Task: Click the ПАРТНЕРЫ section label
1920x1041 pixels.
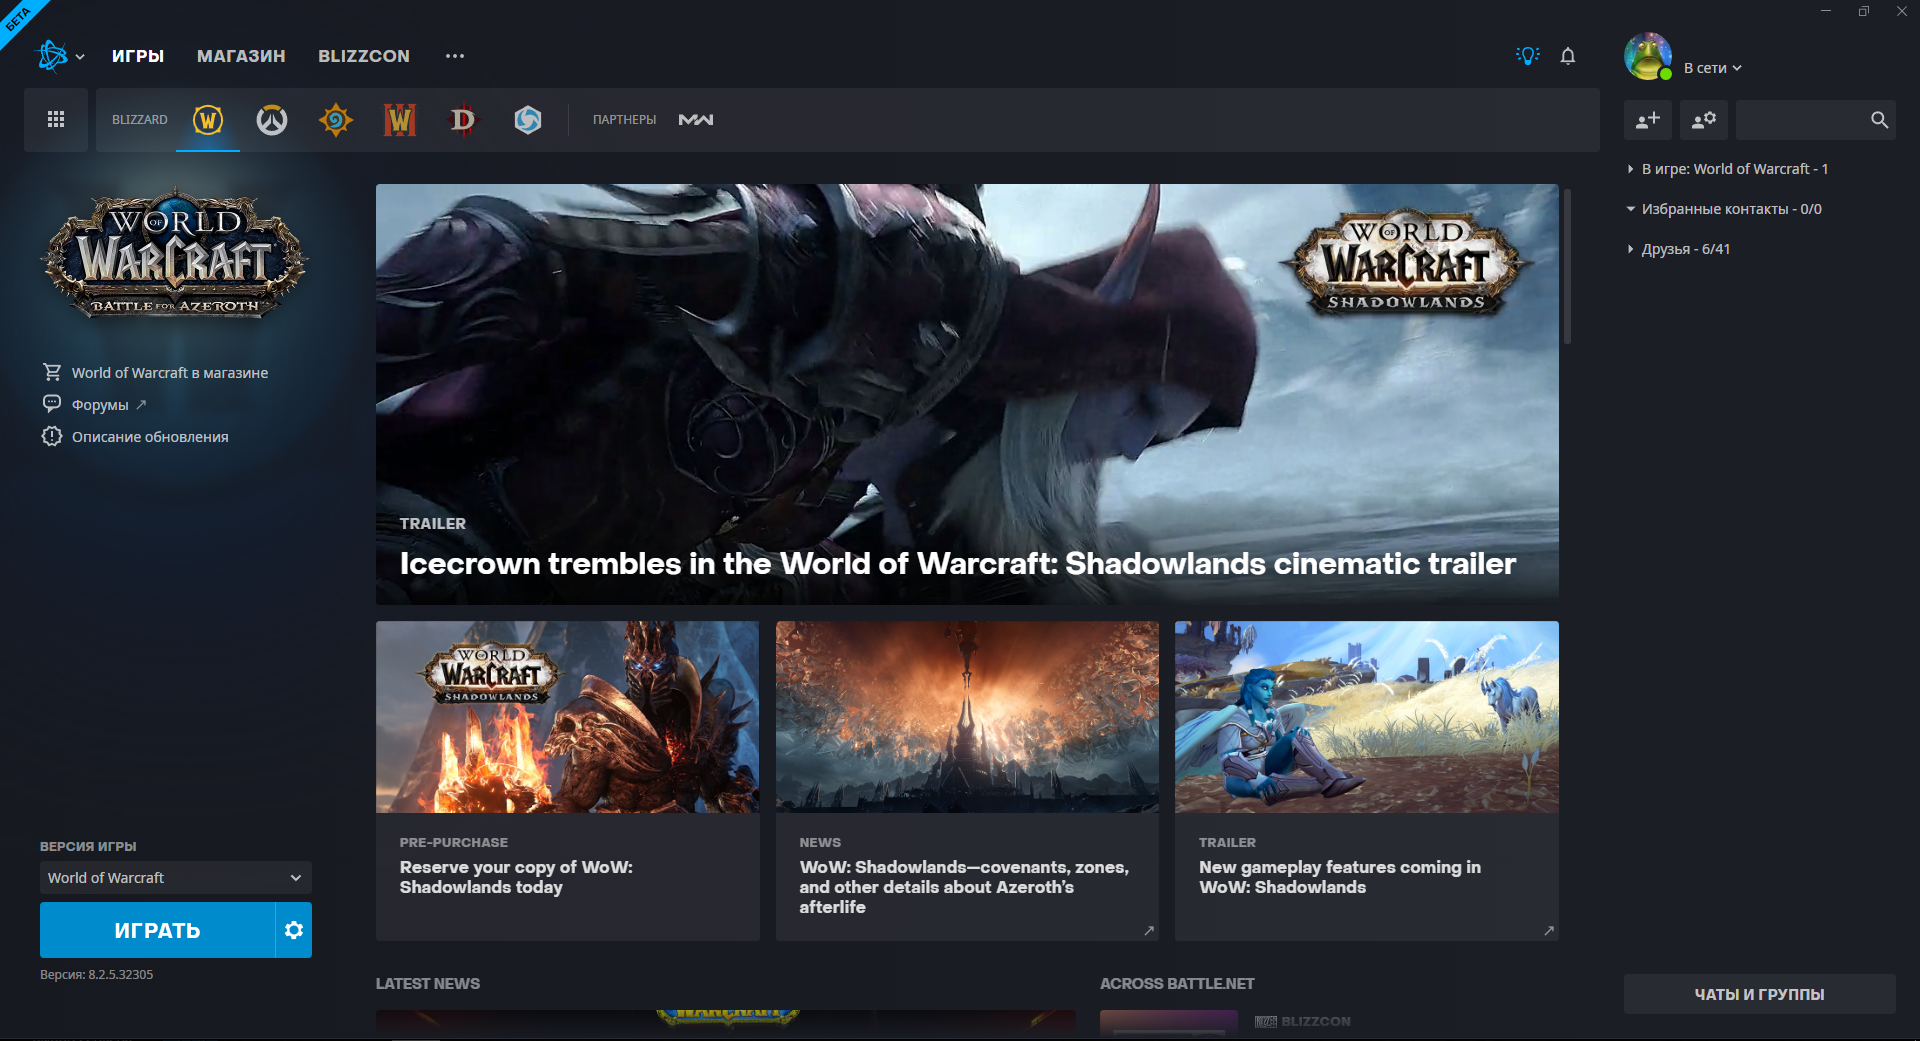Action: pyautogui.click(x=624, y=120)
